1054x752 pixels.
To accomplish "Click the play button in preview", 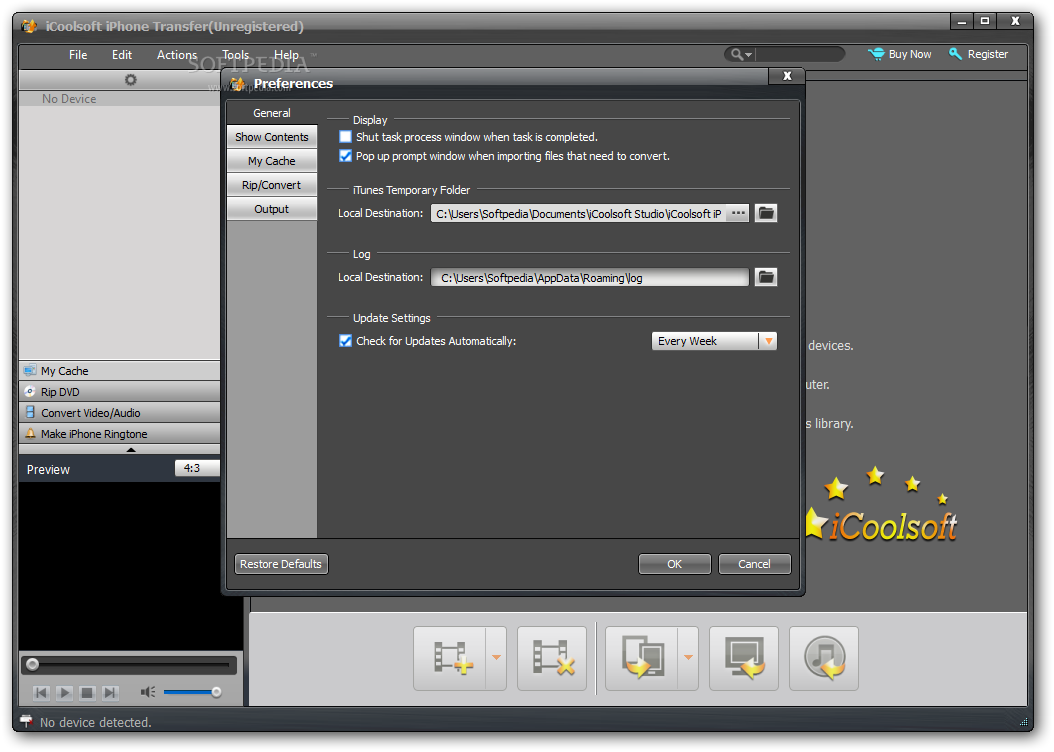I will 65,692.
